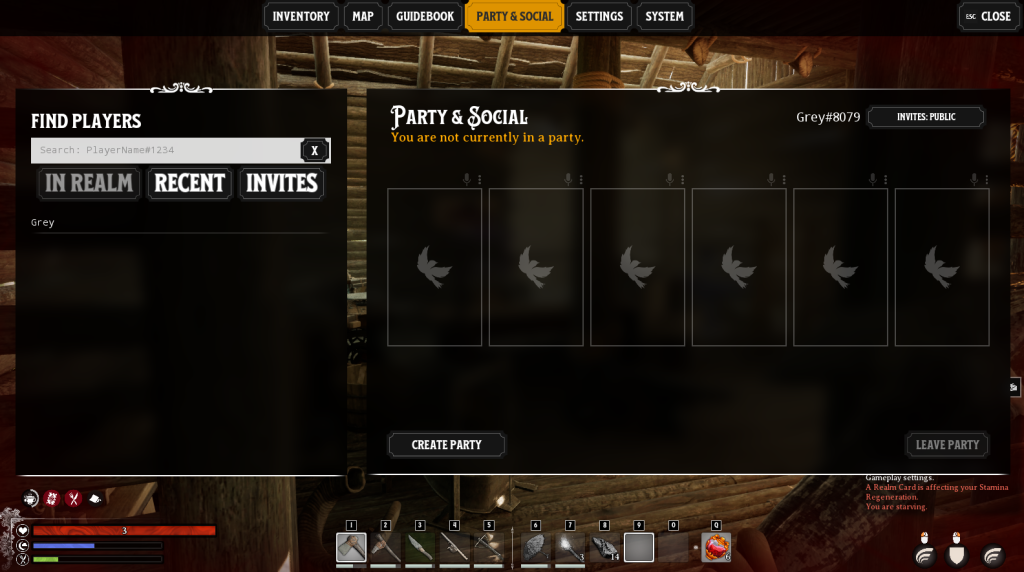Toggle microphone for the last party slot
The image size is (1024, 572).
[974, 179]
